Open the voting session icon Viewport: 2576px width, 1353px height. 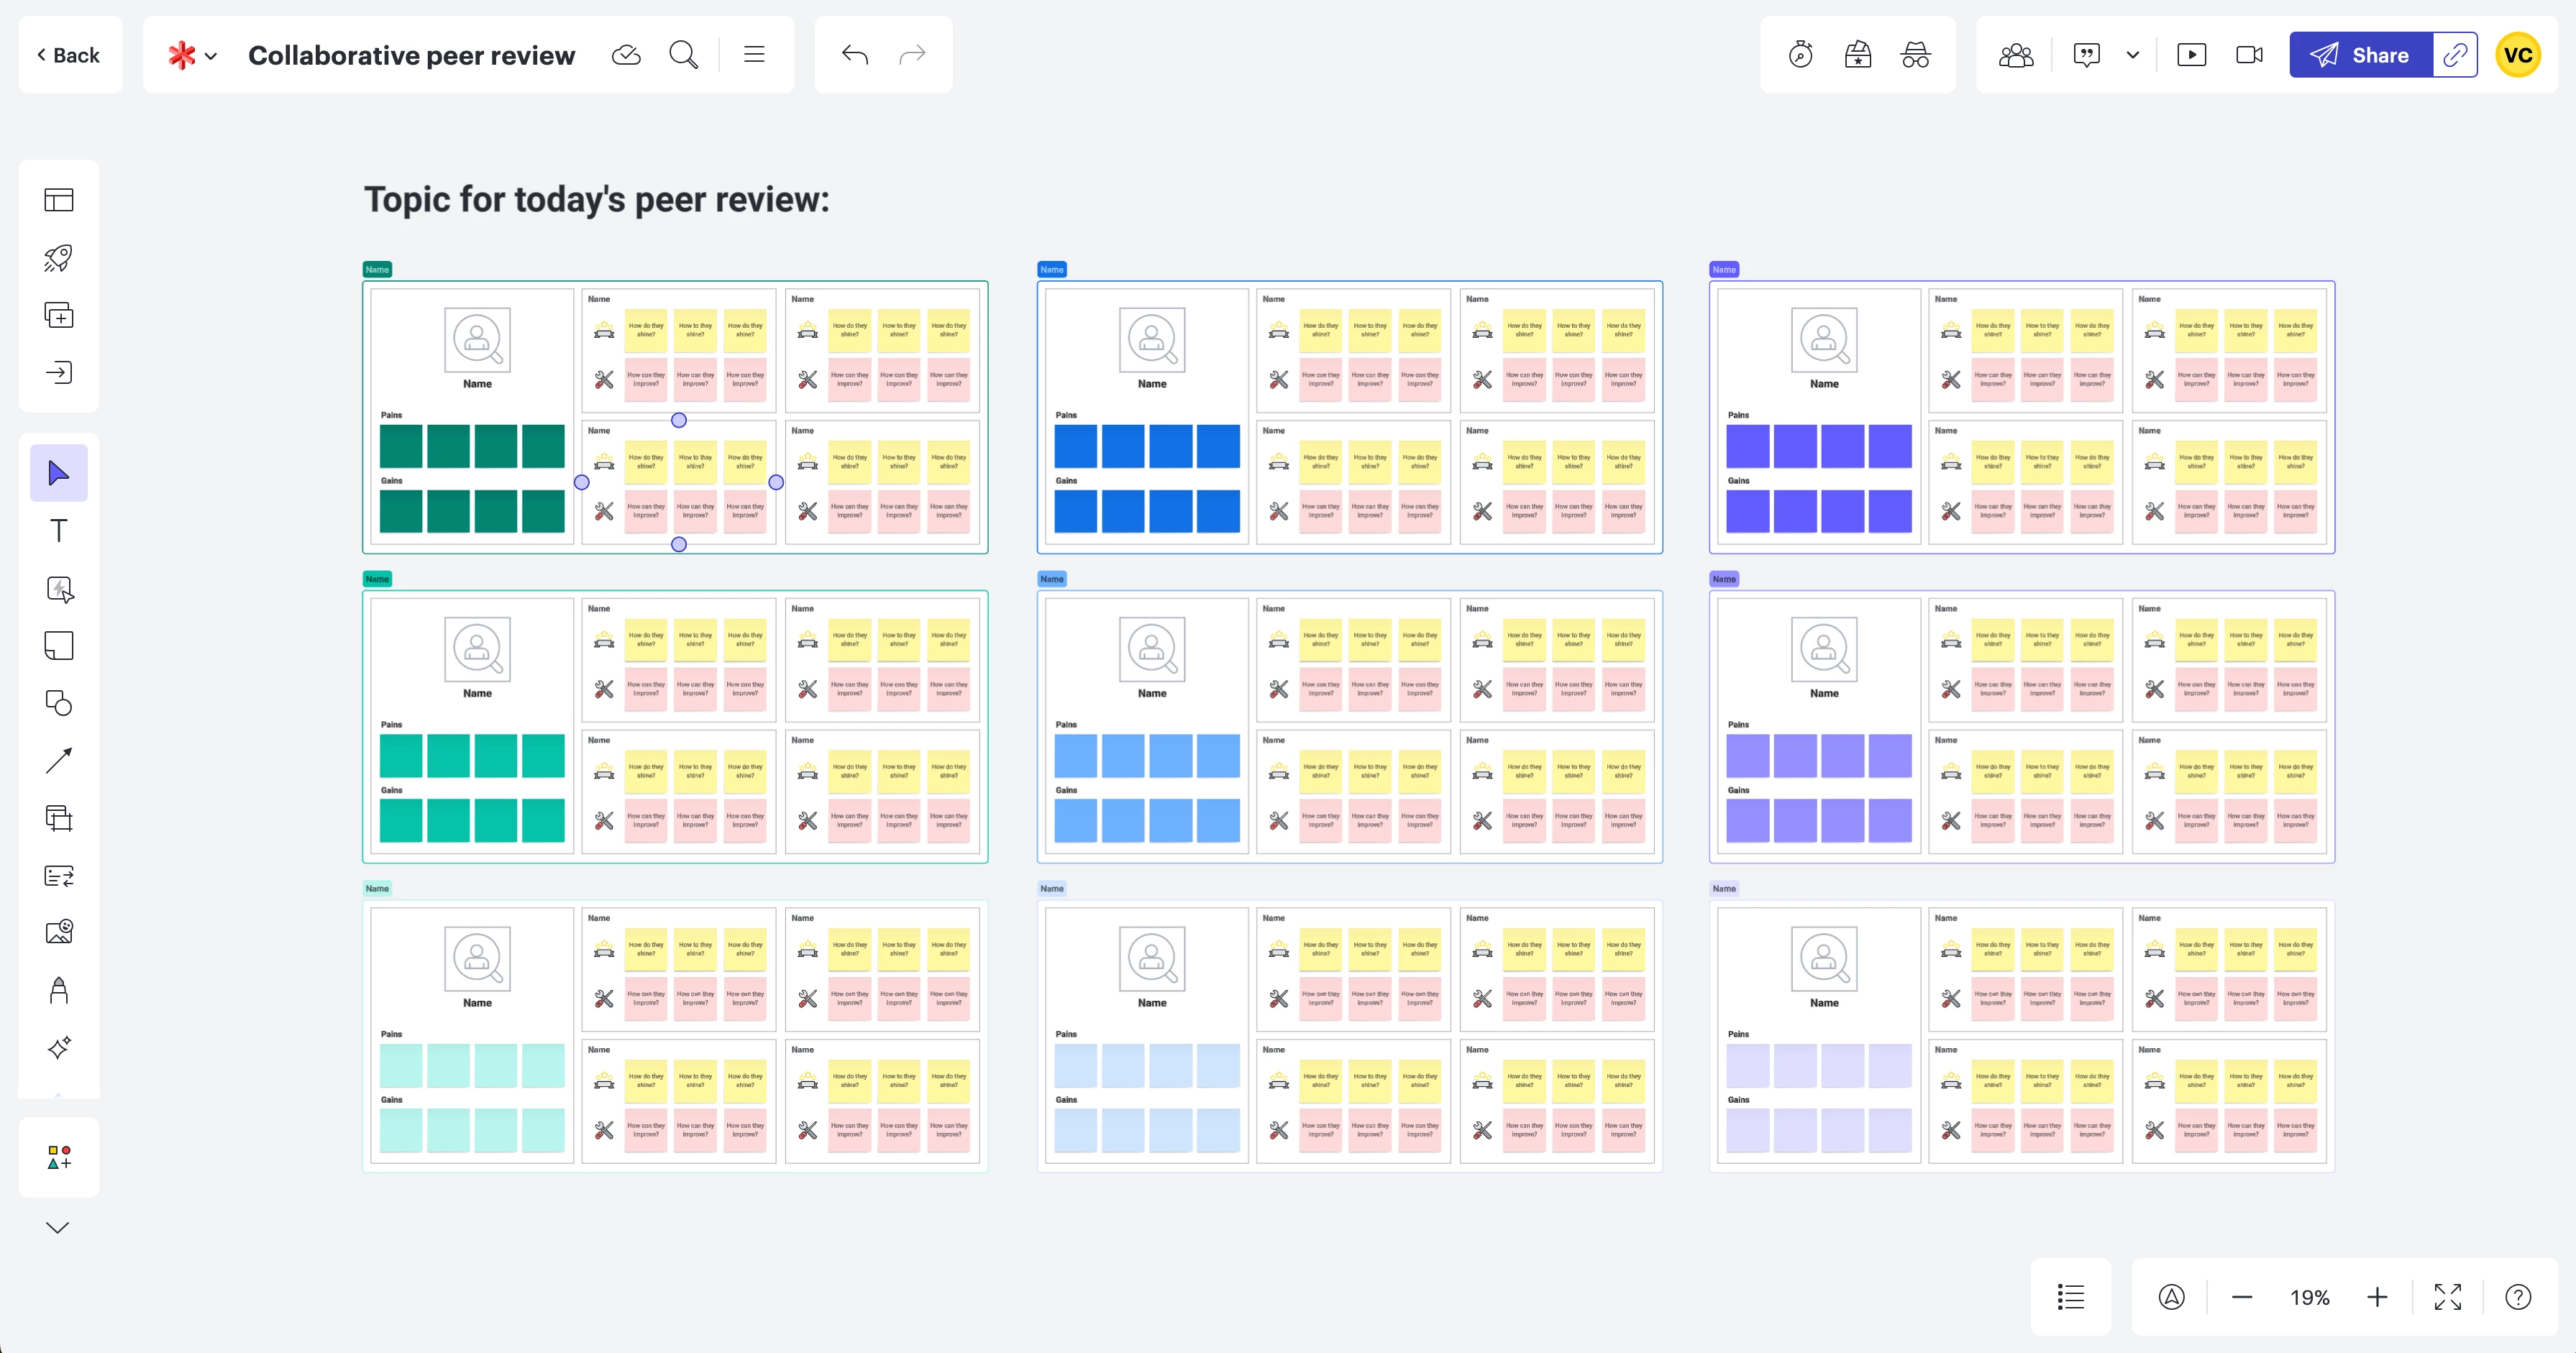tap(1858, 55)
